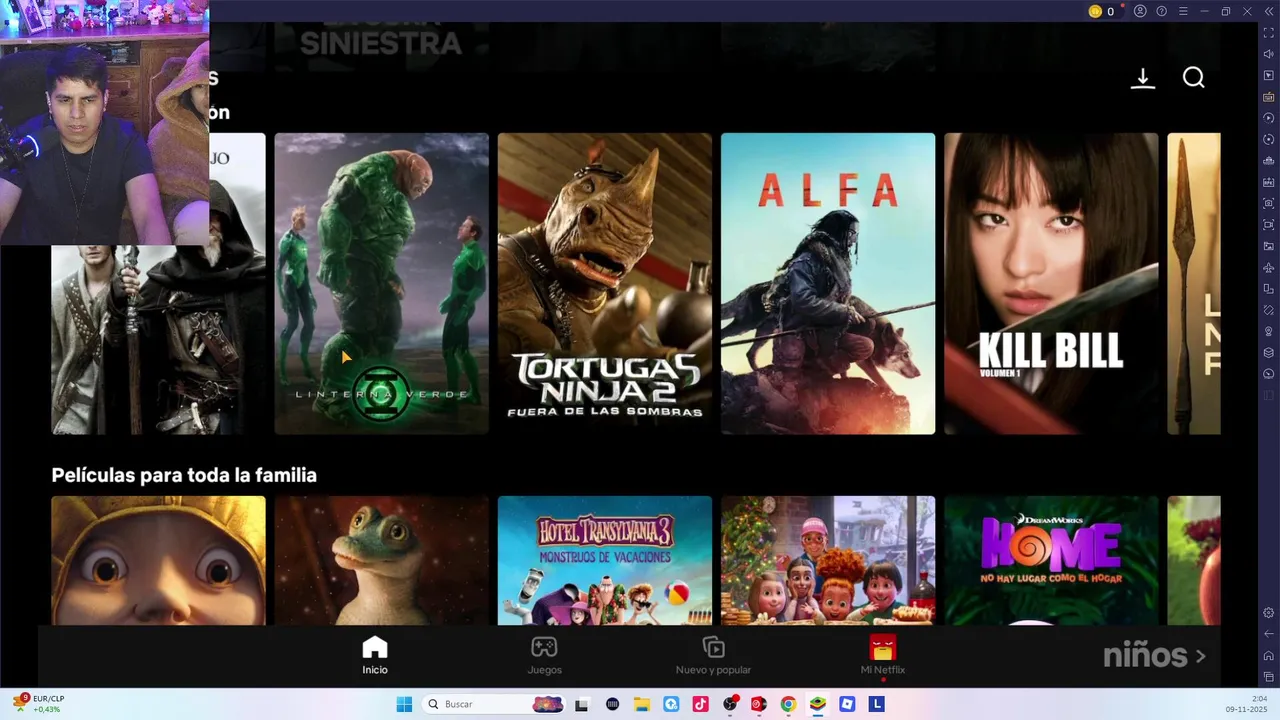
Task: Click the EUR/CLP widget in taskbar
Action: [38, 704]
